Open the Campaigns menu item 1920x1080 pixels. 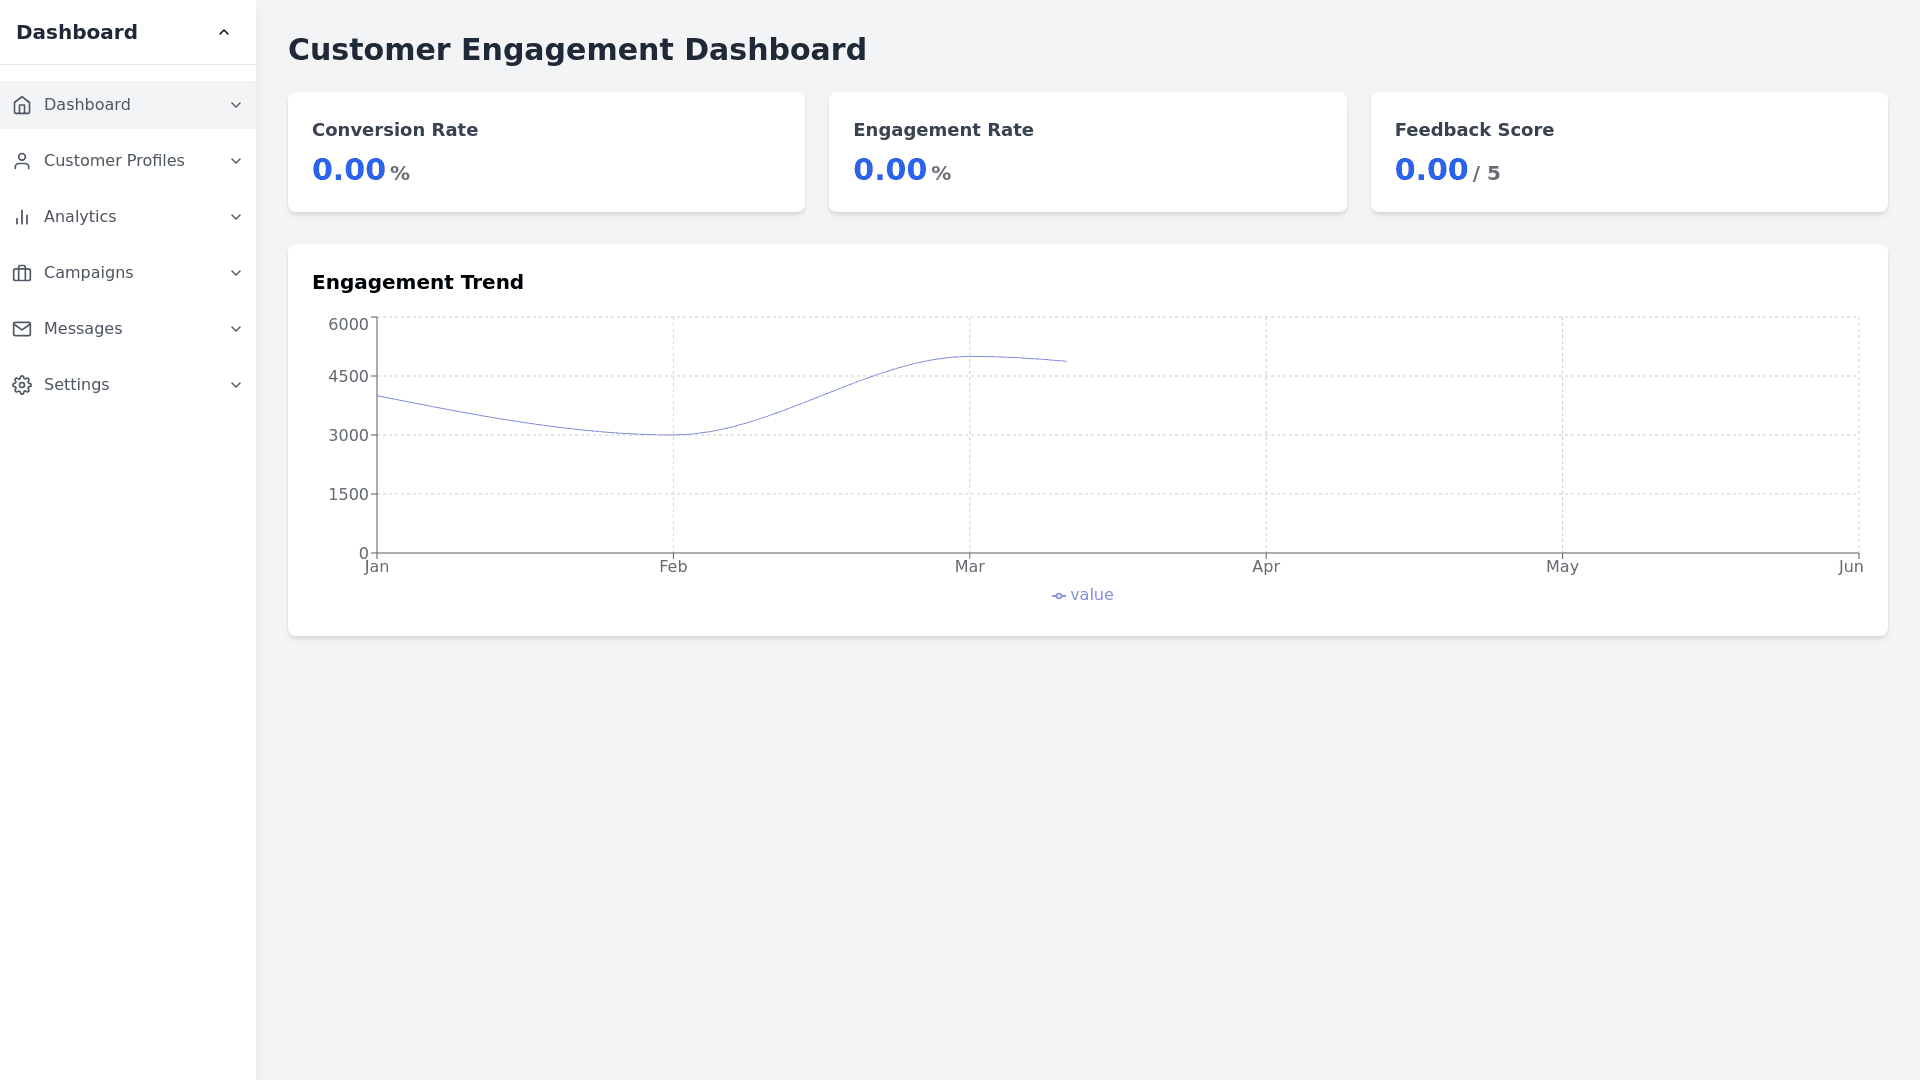click(x=88, y=273)
